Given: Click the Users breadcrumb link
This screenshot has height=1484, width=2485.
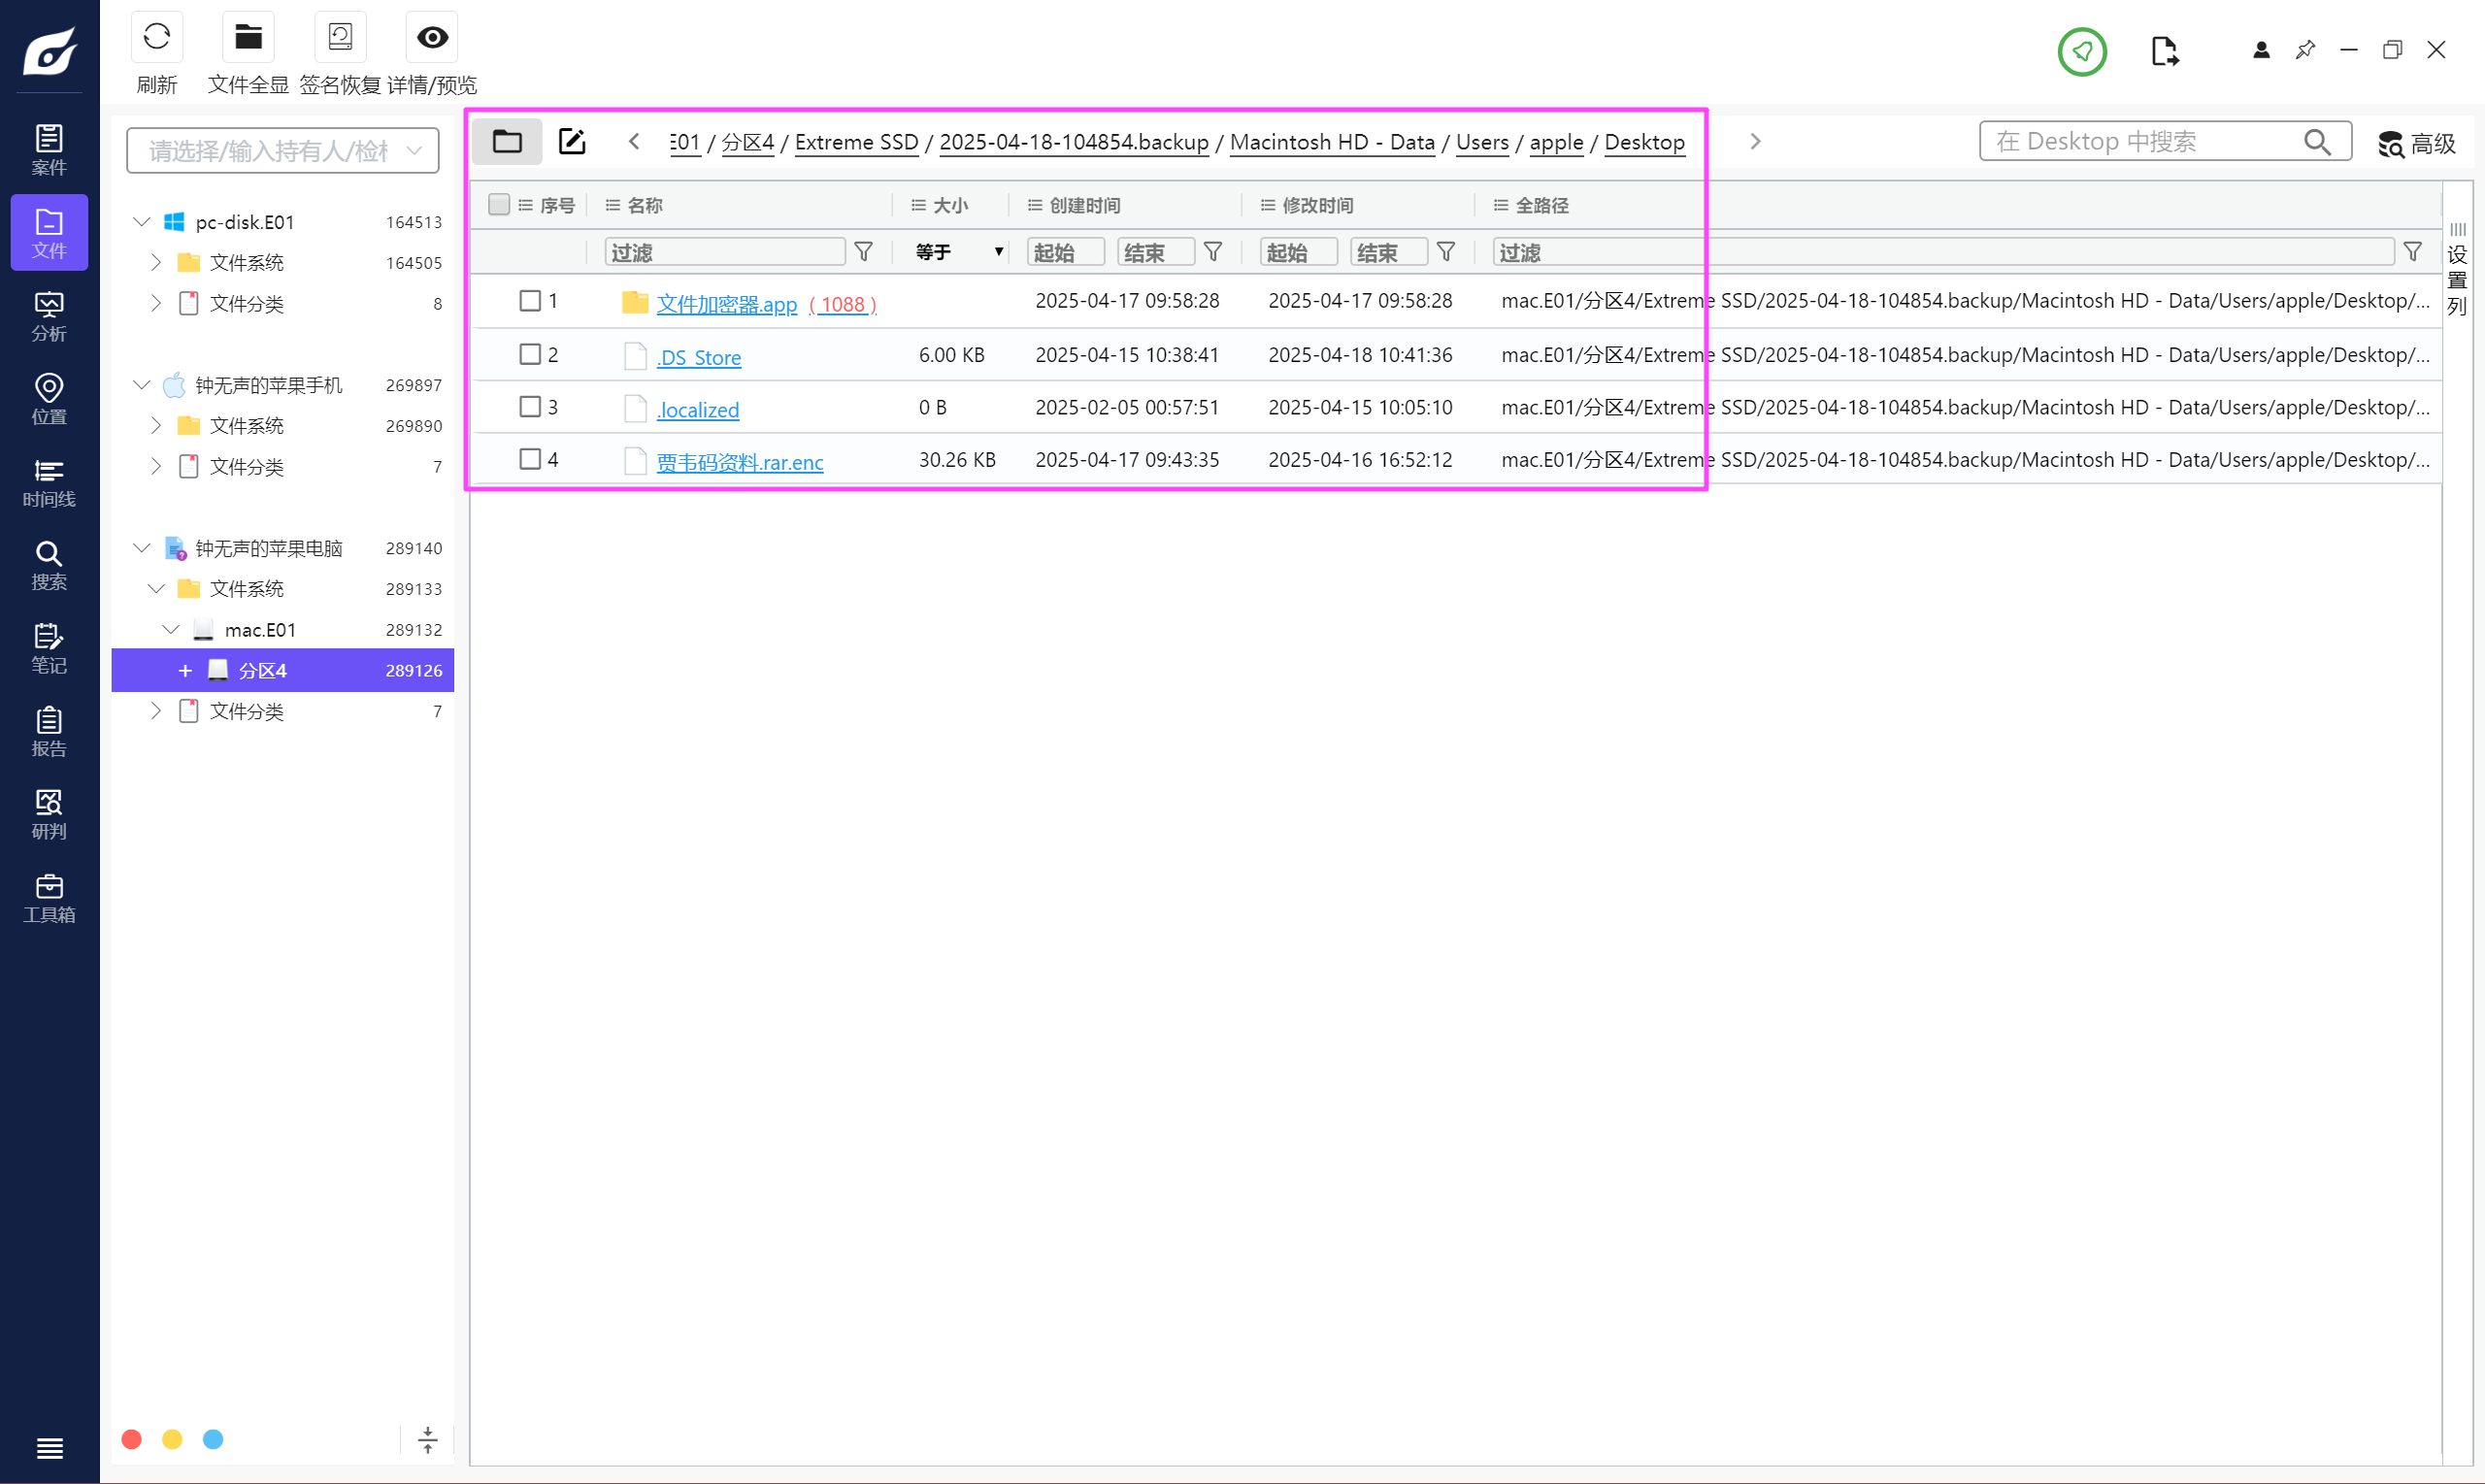Looking at the screenshot, I should pos(1482,142).
